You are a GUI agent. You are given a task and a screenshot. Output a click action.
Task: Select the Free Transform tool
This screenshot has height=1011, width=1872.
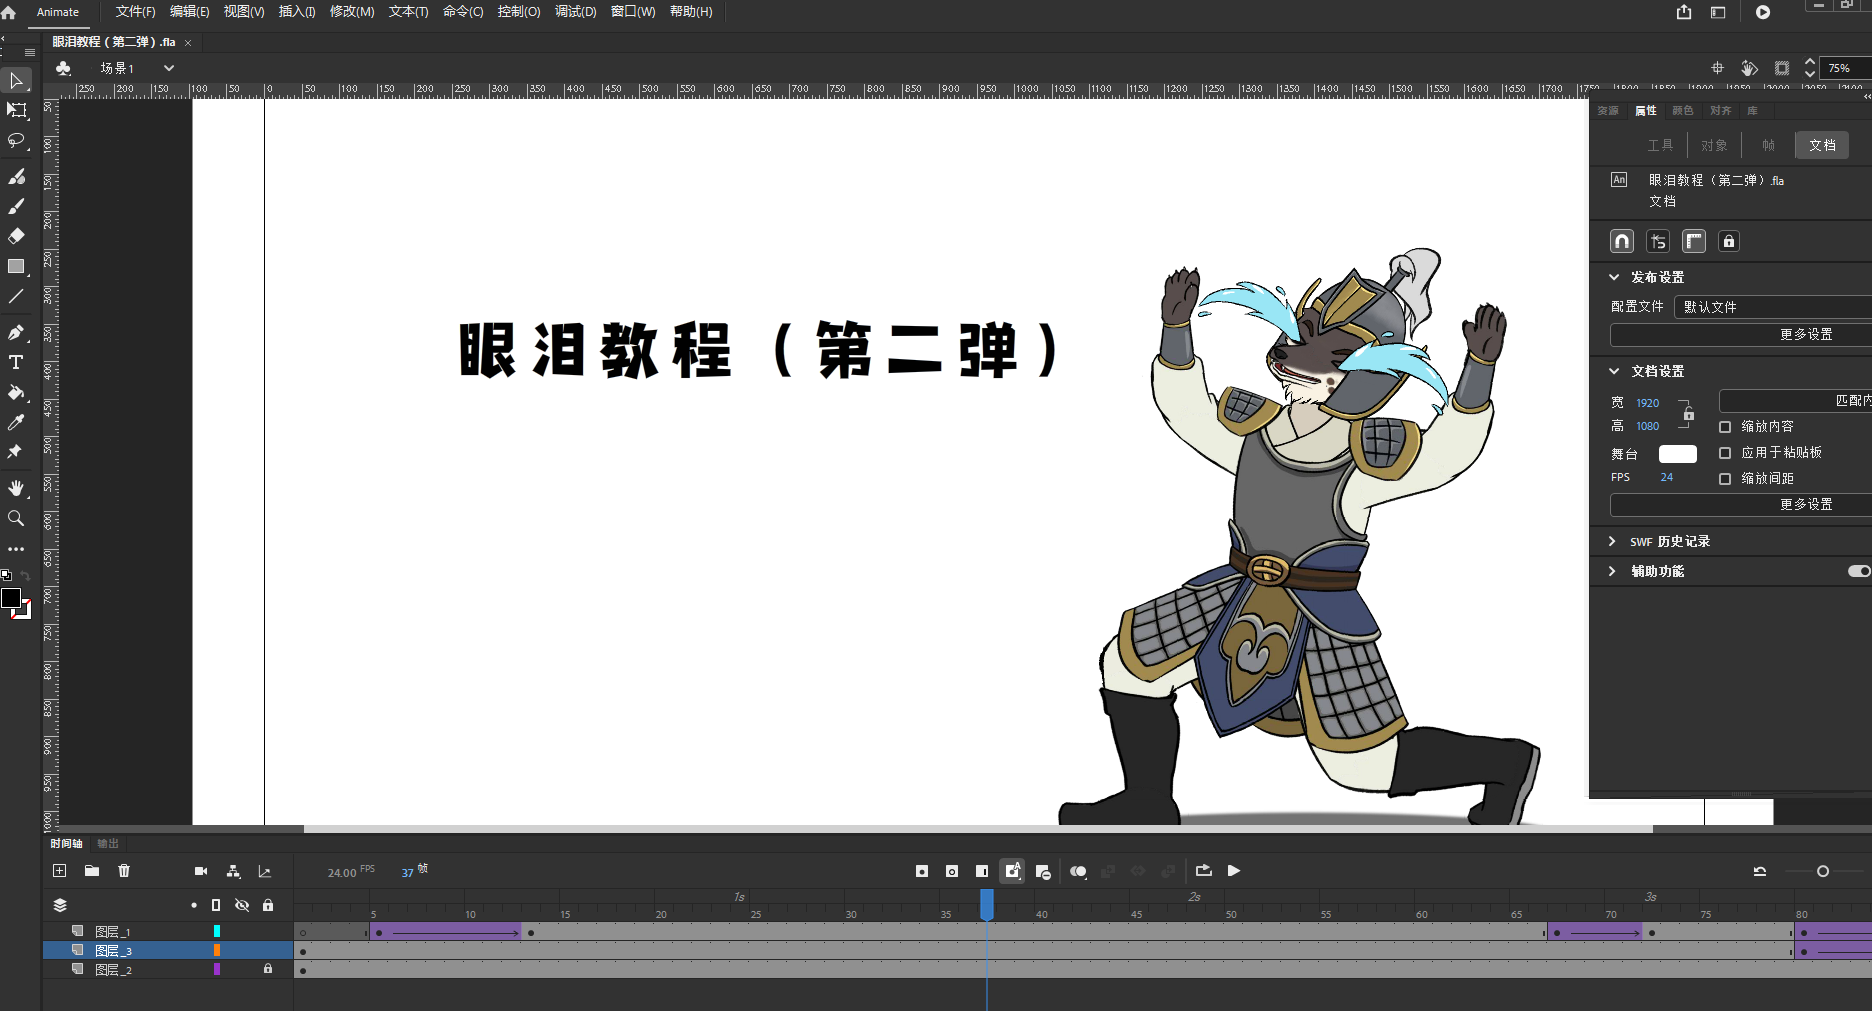point(16,110)
